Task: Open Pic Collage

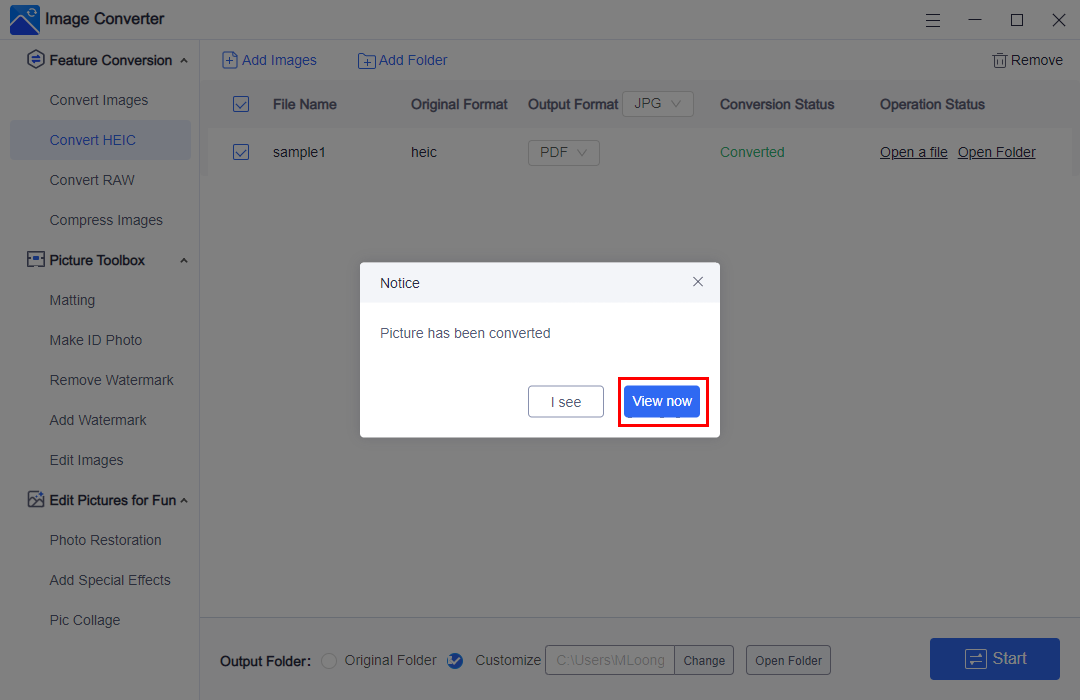Action: point(85,619)
